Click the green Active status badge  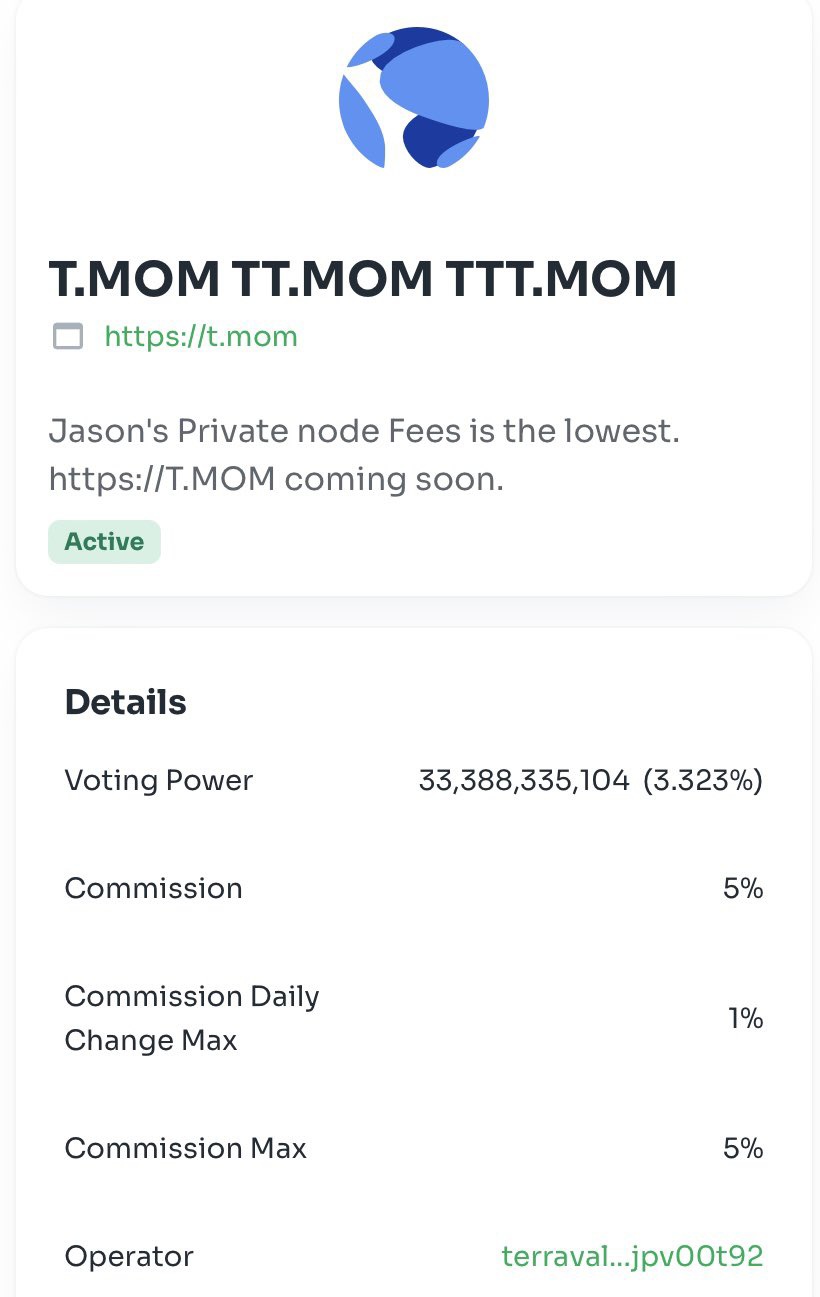click(x=104, y=542)
